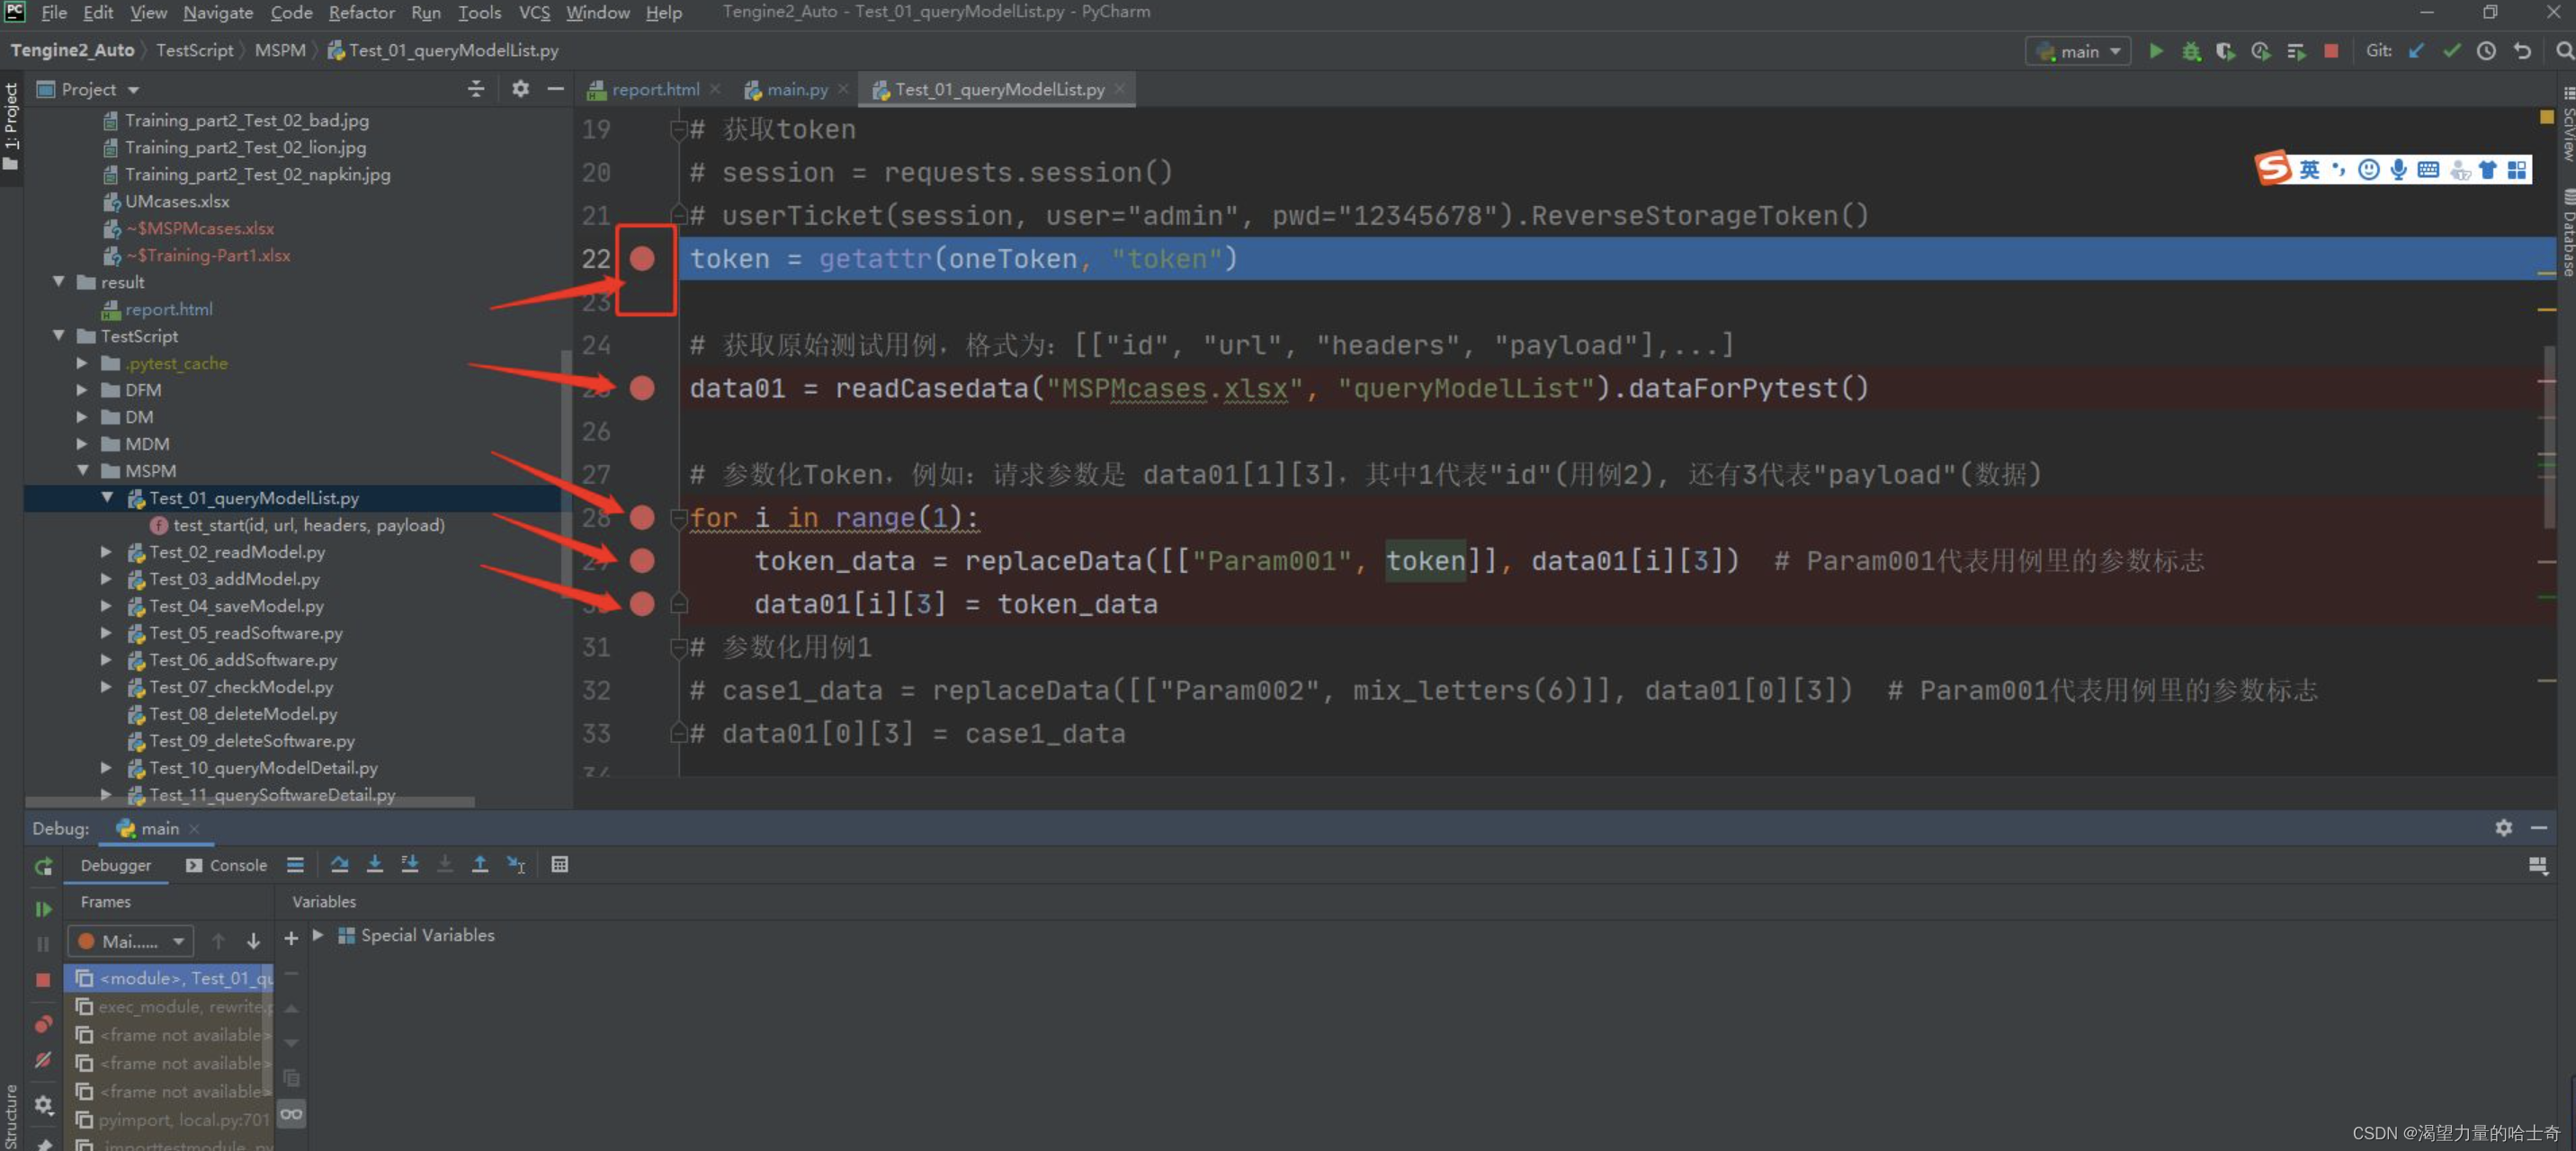This screenshot has width=2576, height=1151.
Task: Click Step Into in debugger toolbar
Action: click(x=375, y=864)
